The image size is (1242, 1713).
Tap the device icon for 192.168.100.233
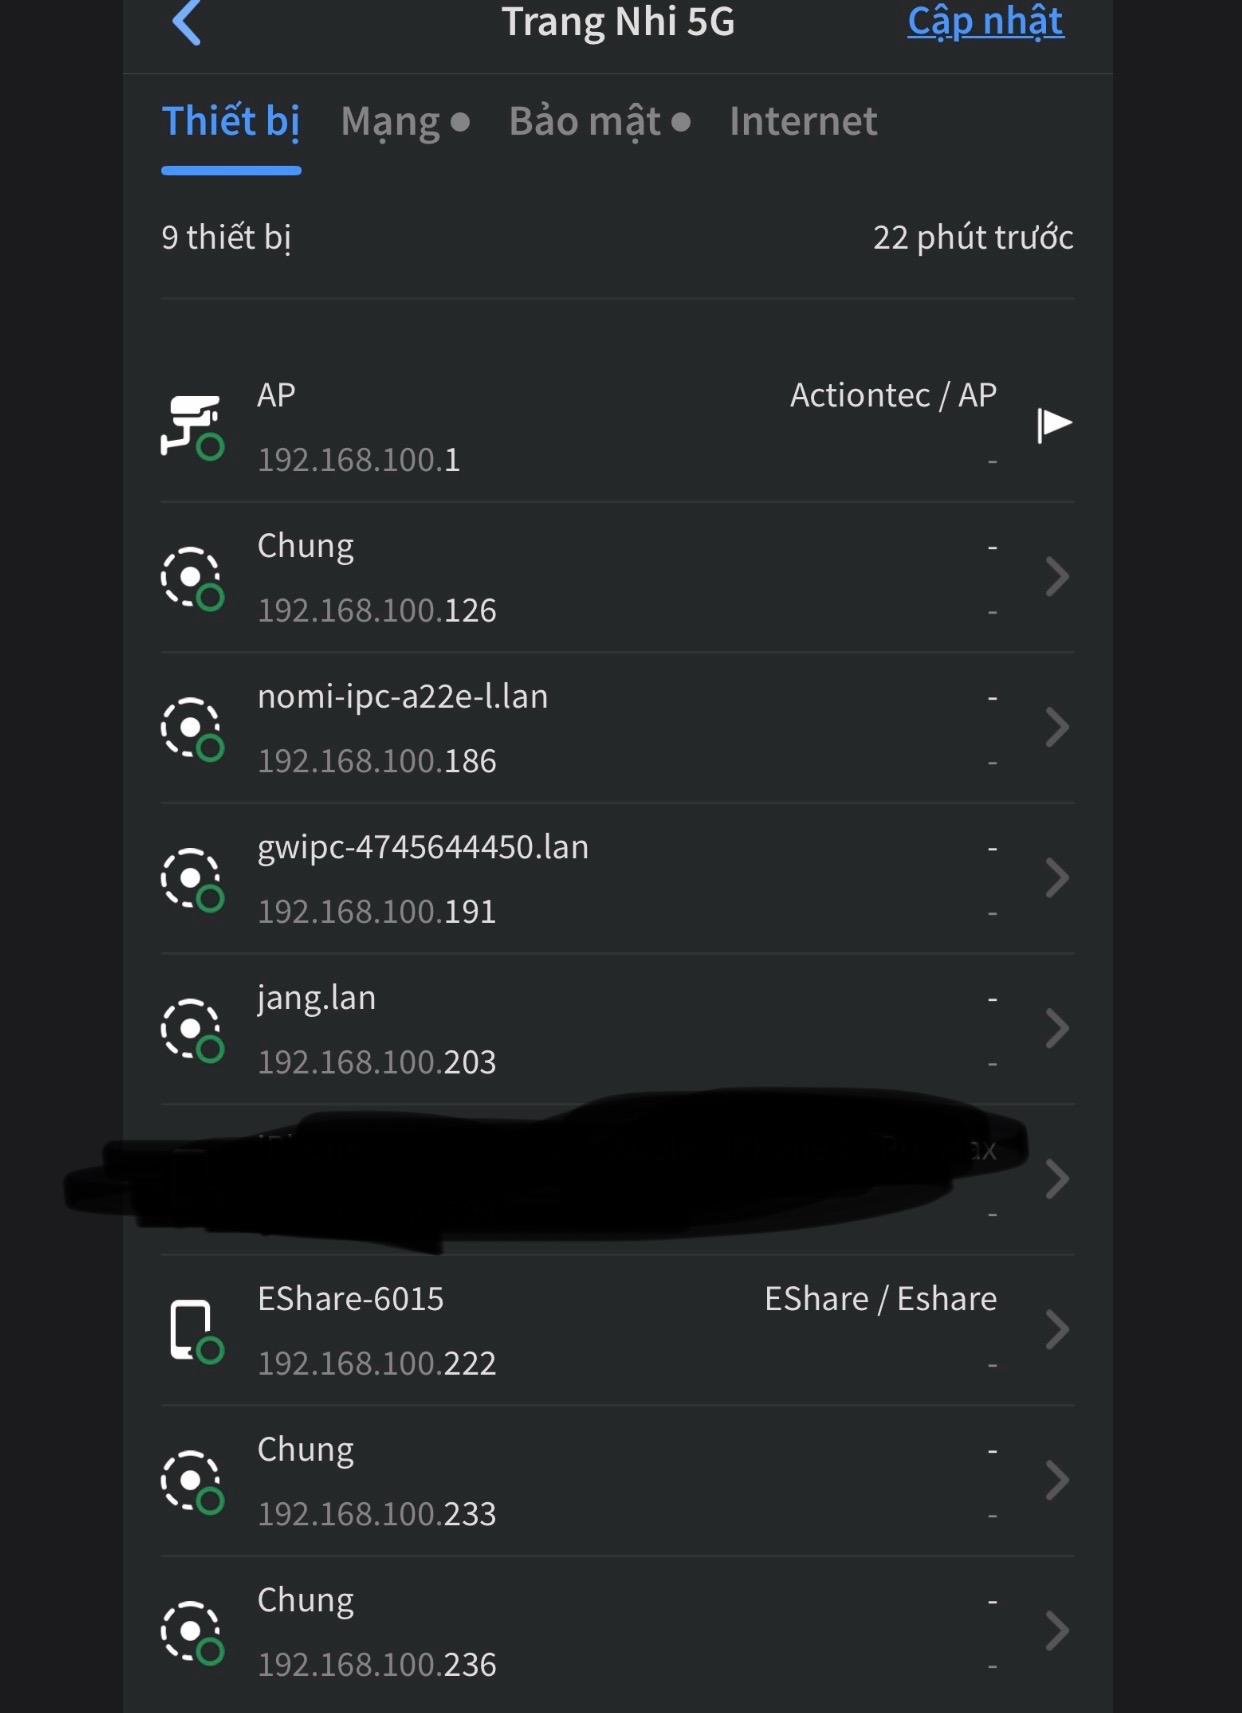[192, 1481]
